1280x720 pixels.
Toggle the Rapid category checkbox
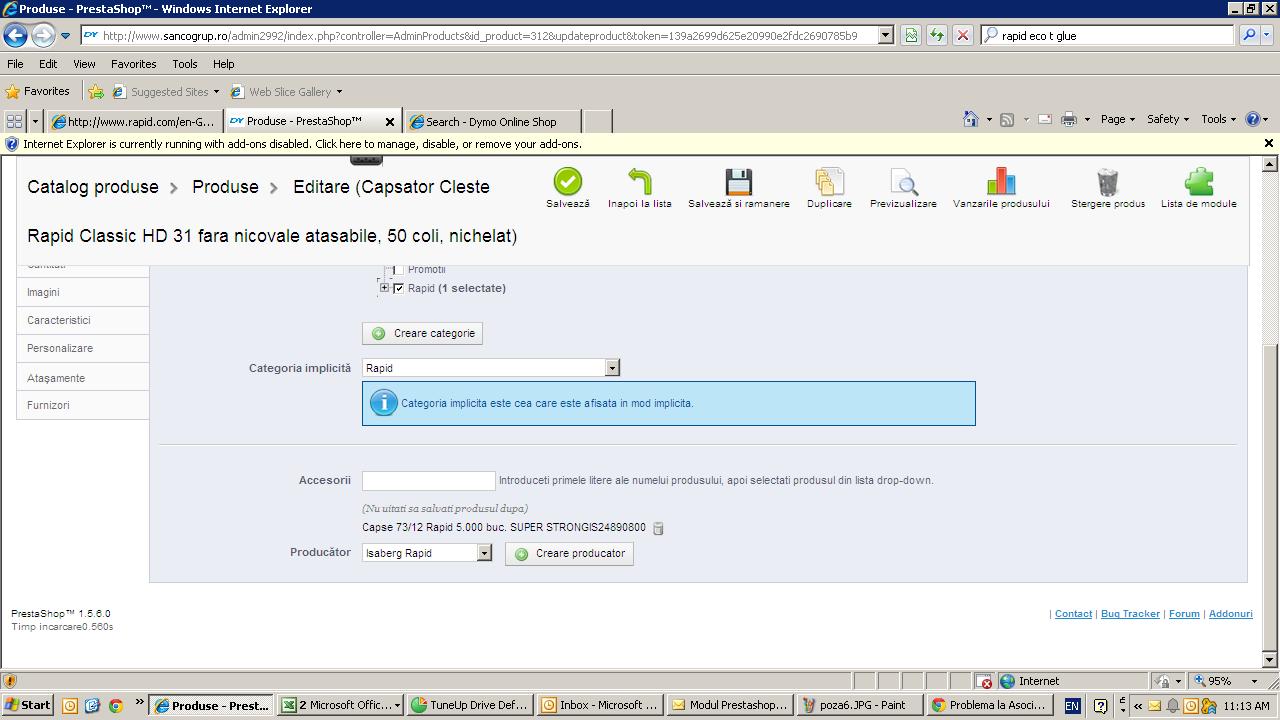point(399,288)
